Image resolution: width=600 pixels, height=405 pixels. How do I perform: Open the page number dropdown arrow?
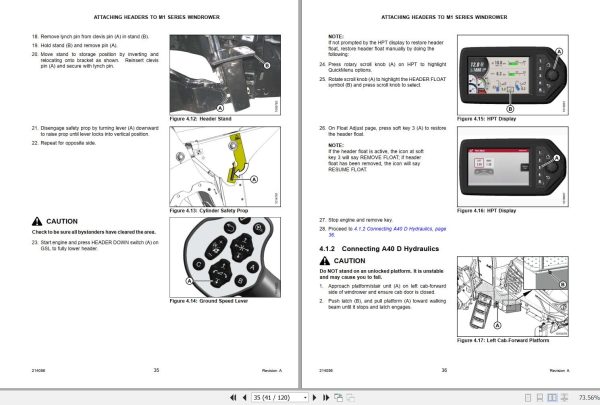point(305,398)
